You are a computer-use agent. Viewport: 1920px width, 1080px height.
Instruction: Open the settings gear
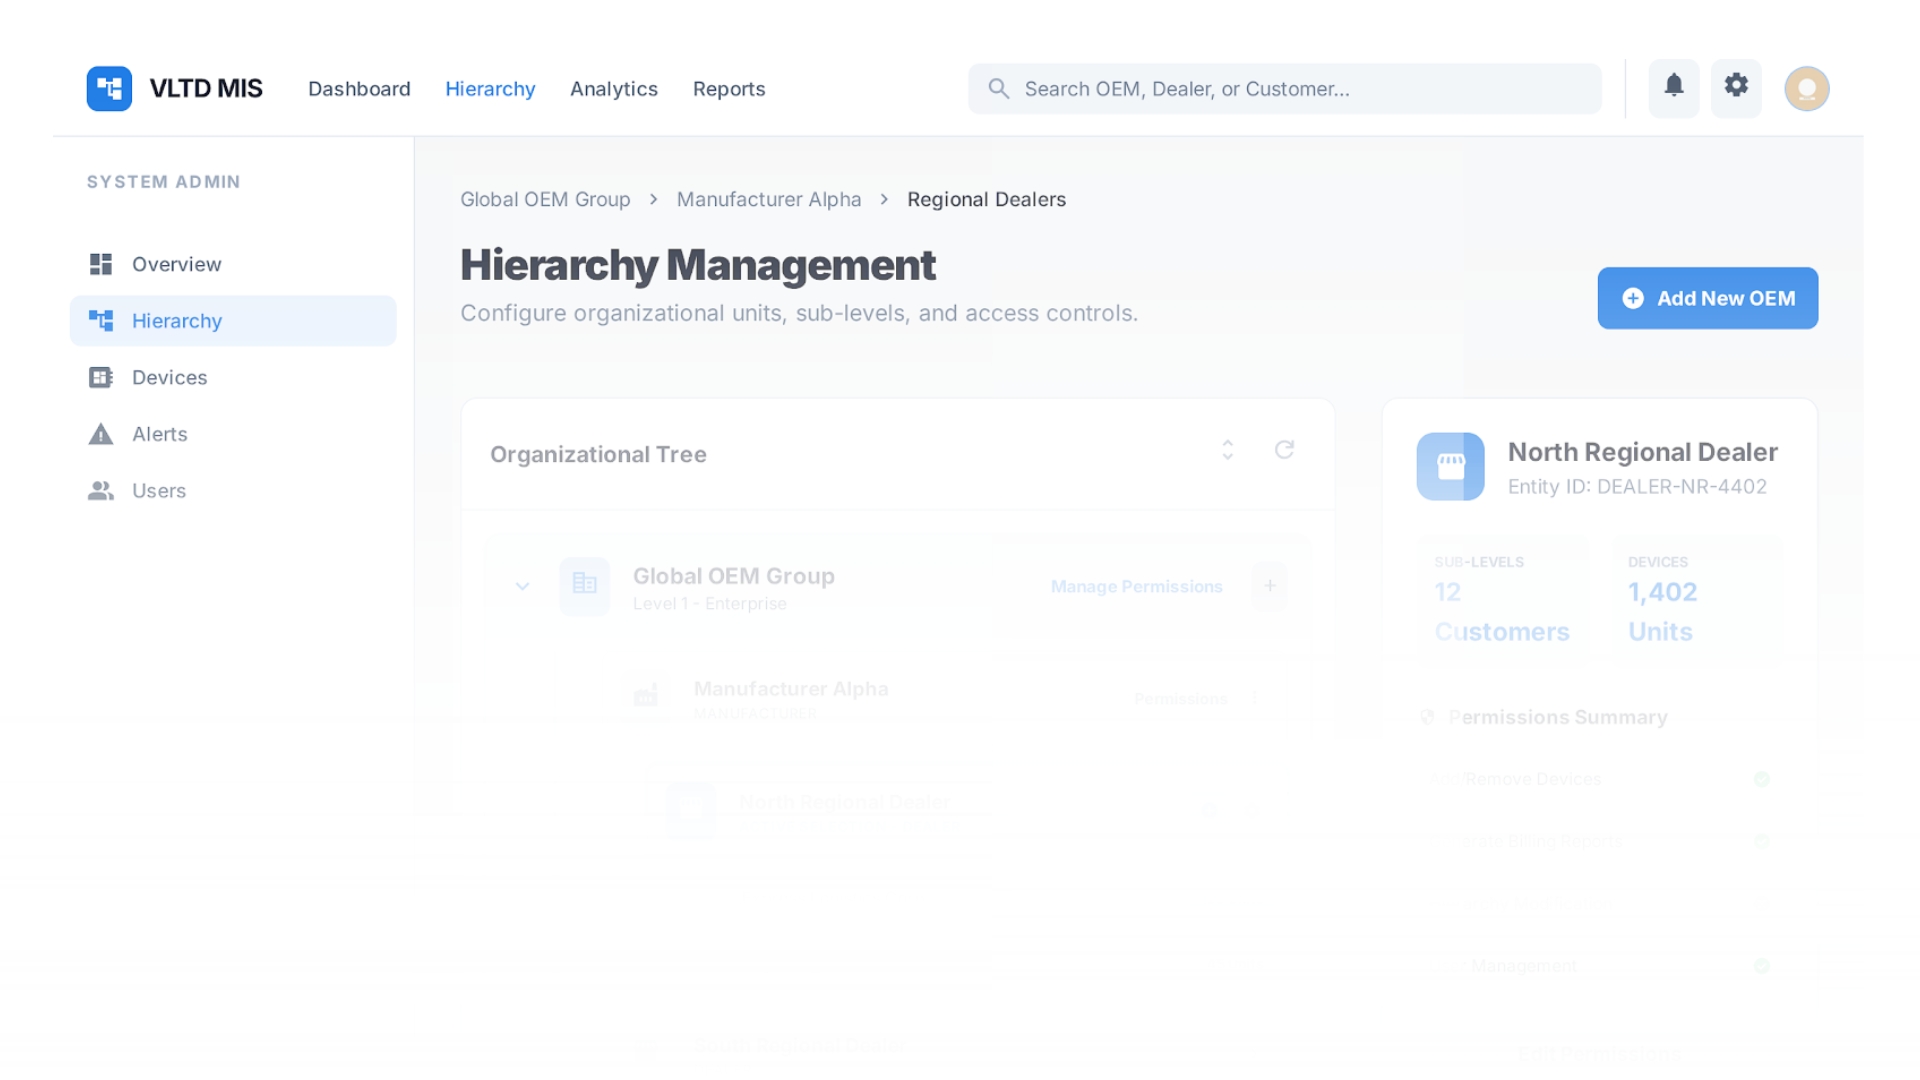[1736, 87]
